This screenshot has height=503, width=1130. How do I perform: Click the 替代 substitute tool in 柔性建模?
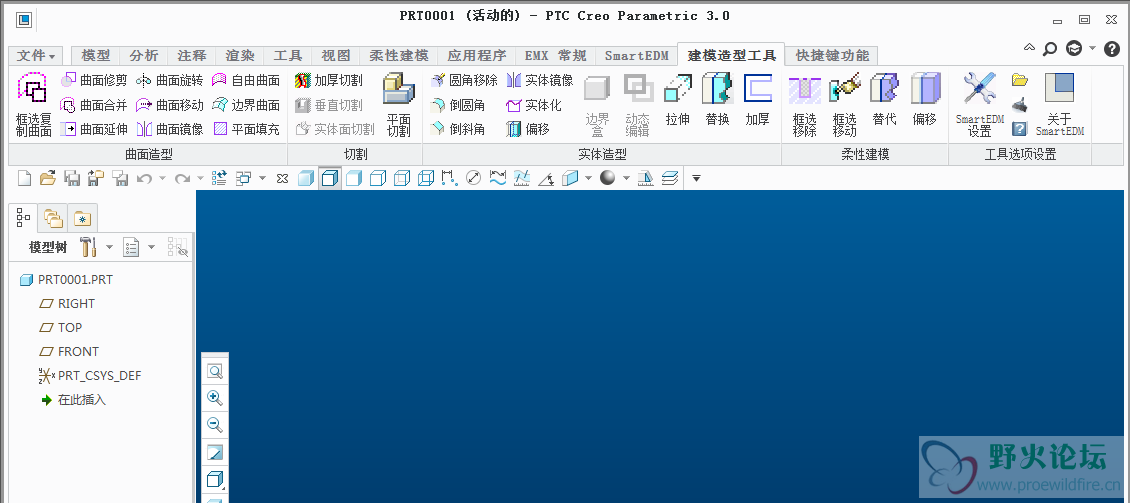coord(884,101)
